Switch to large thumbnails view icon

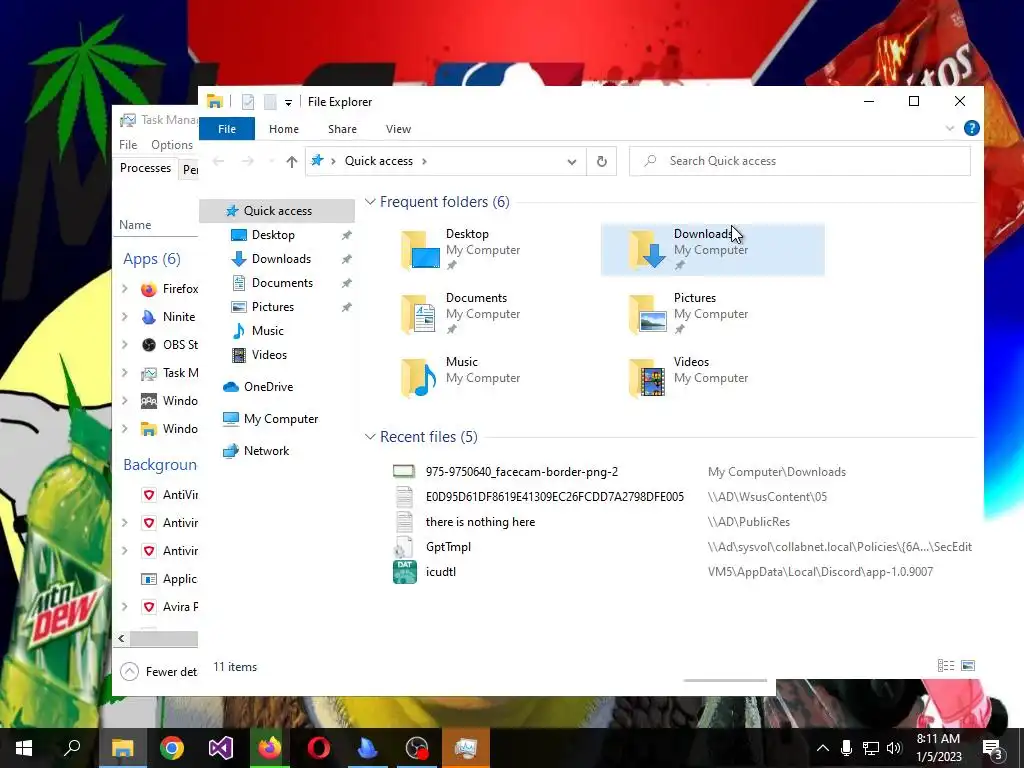968,665
